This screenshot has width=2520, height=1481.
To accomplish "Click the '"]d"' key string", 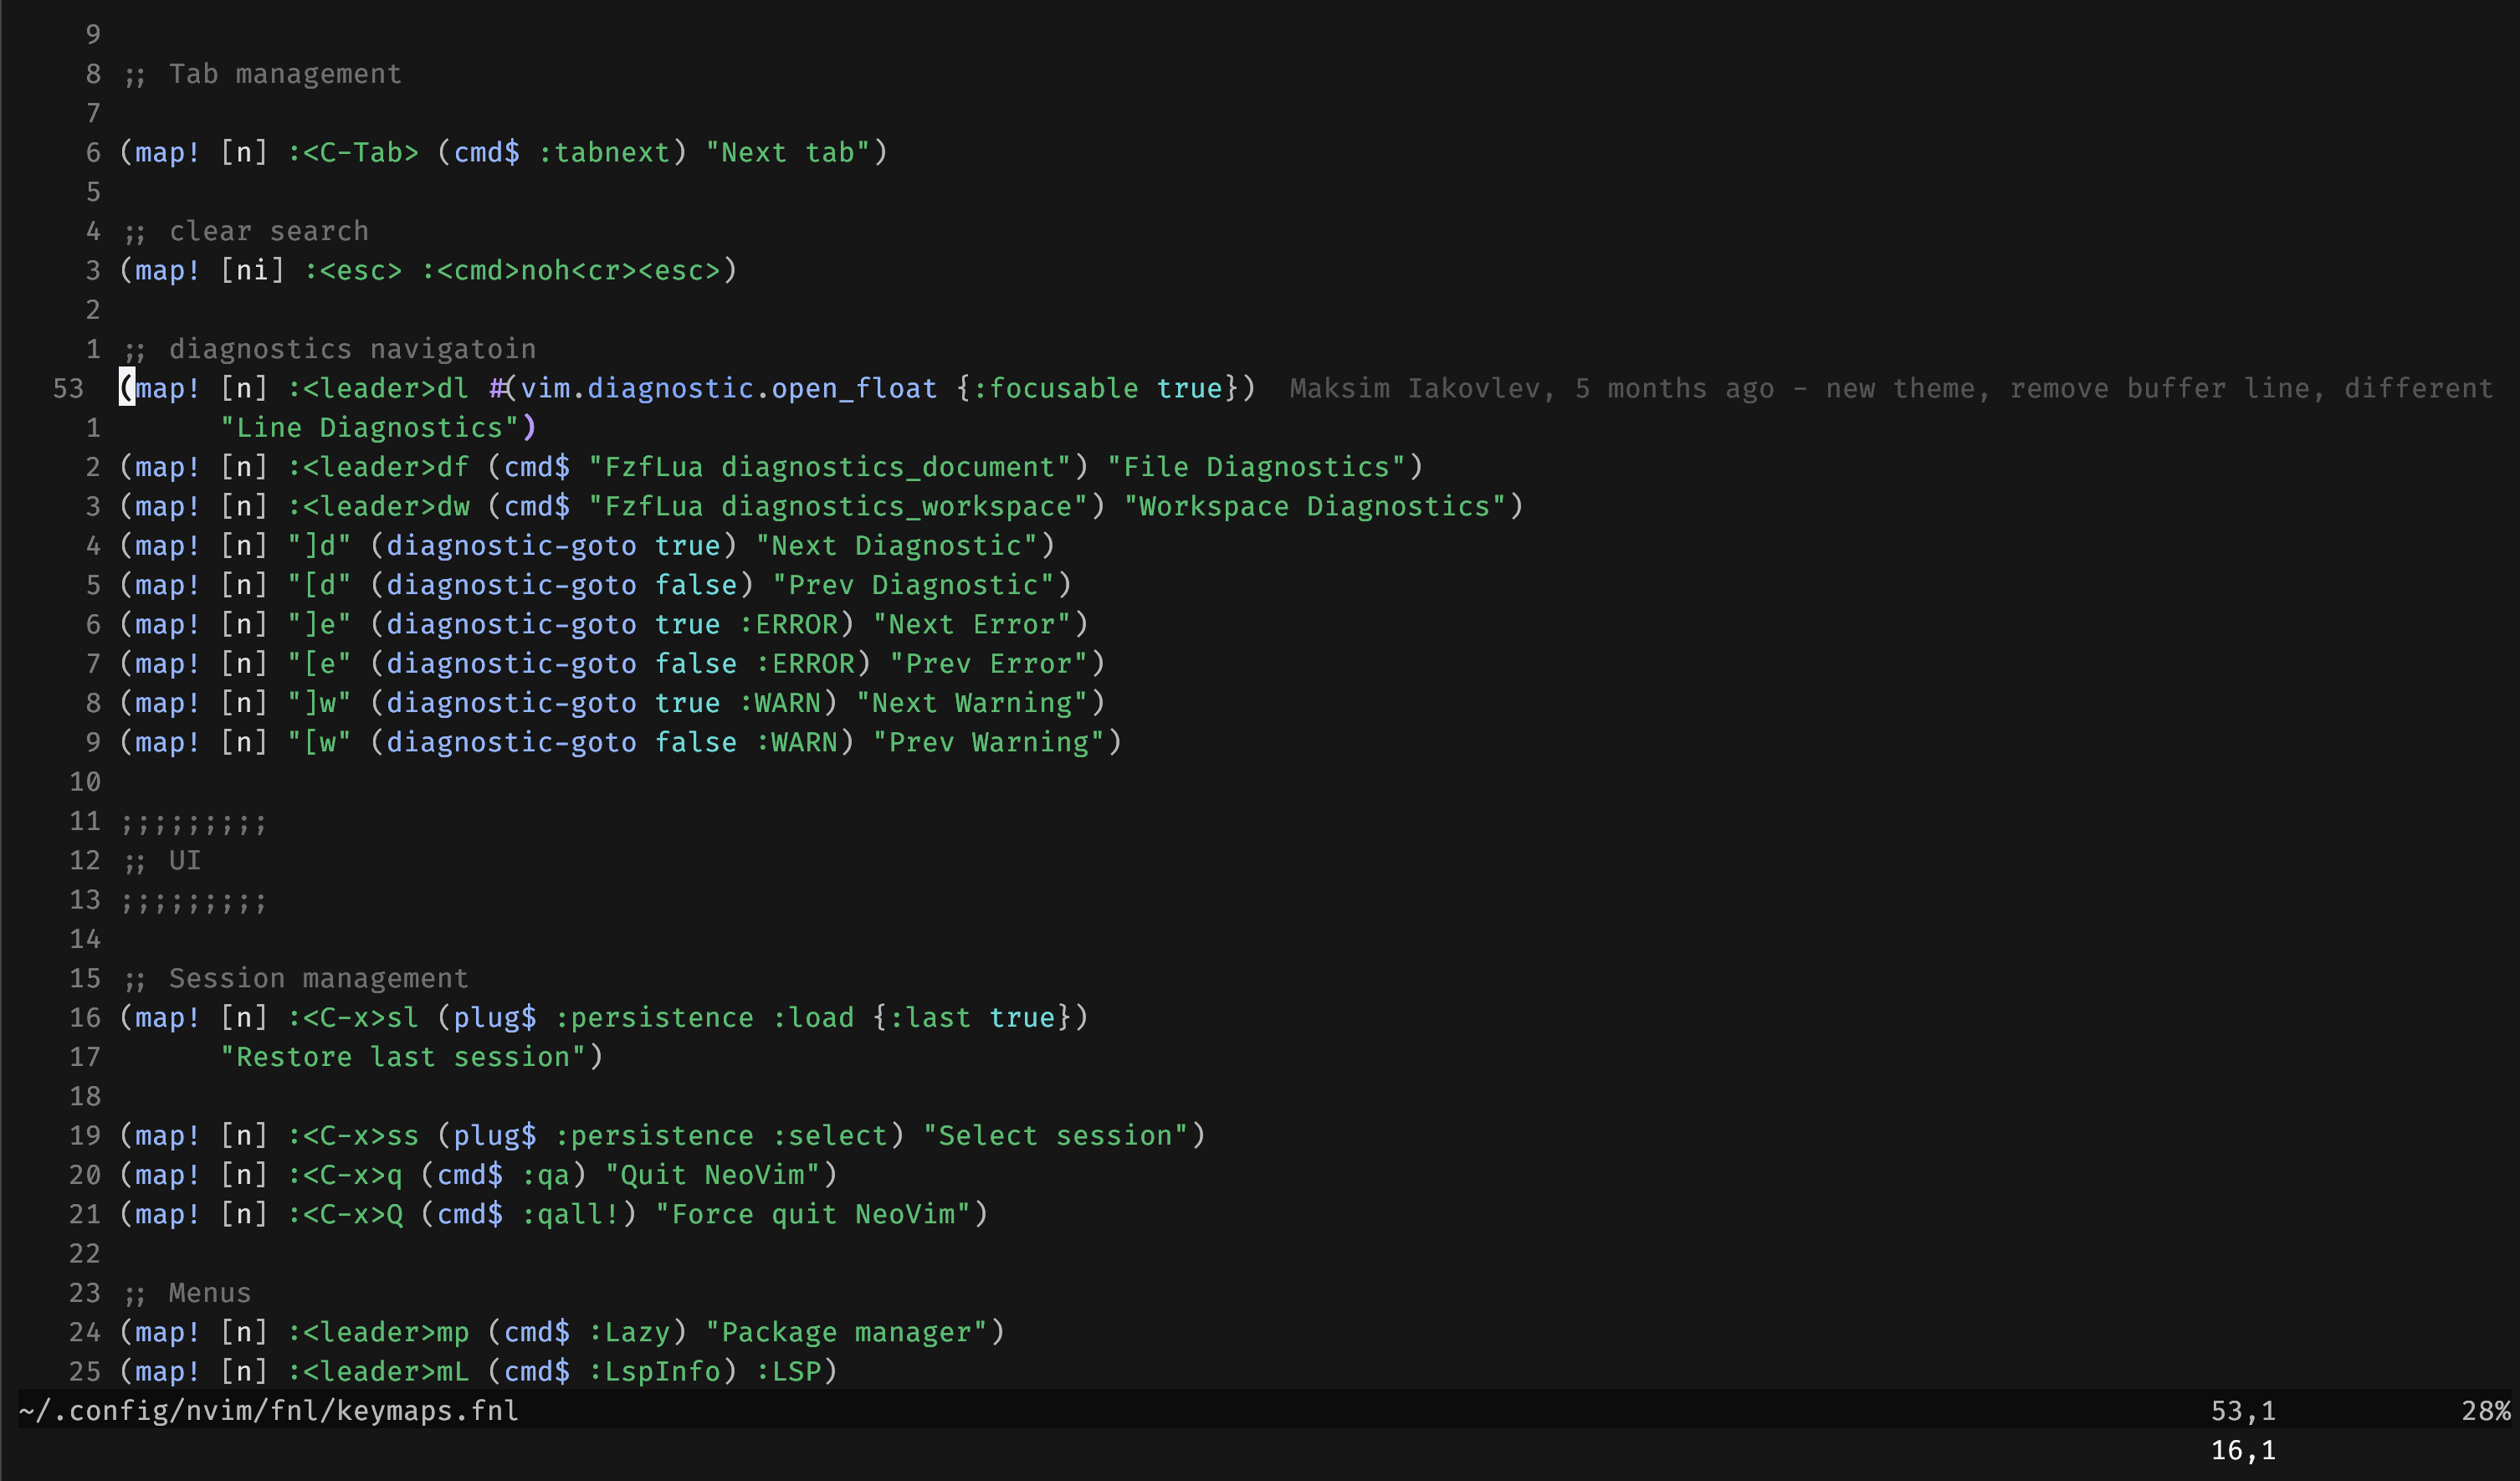I will [x=320, y=545].
